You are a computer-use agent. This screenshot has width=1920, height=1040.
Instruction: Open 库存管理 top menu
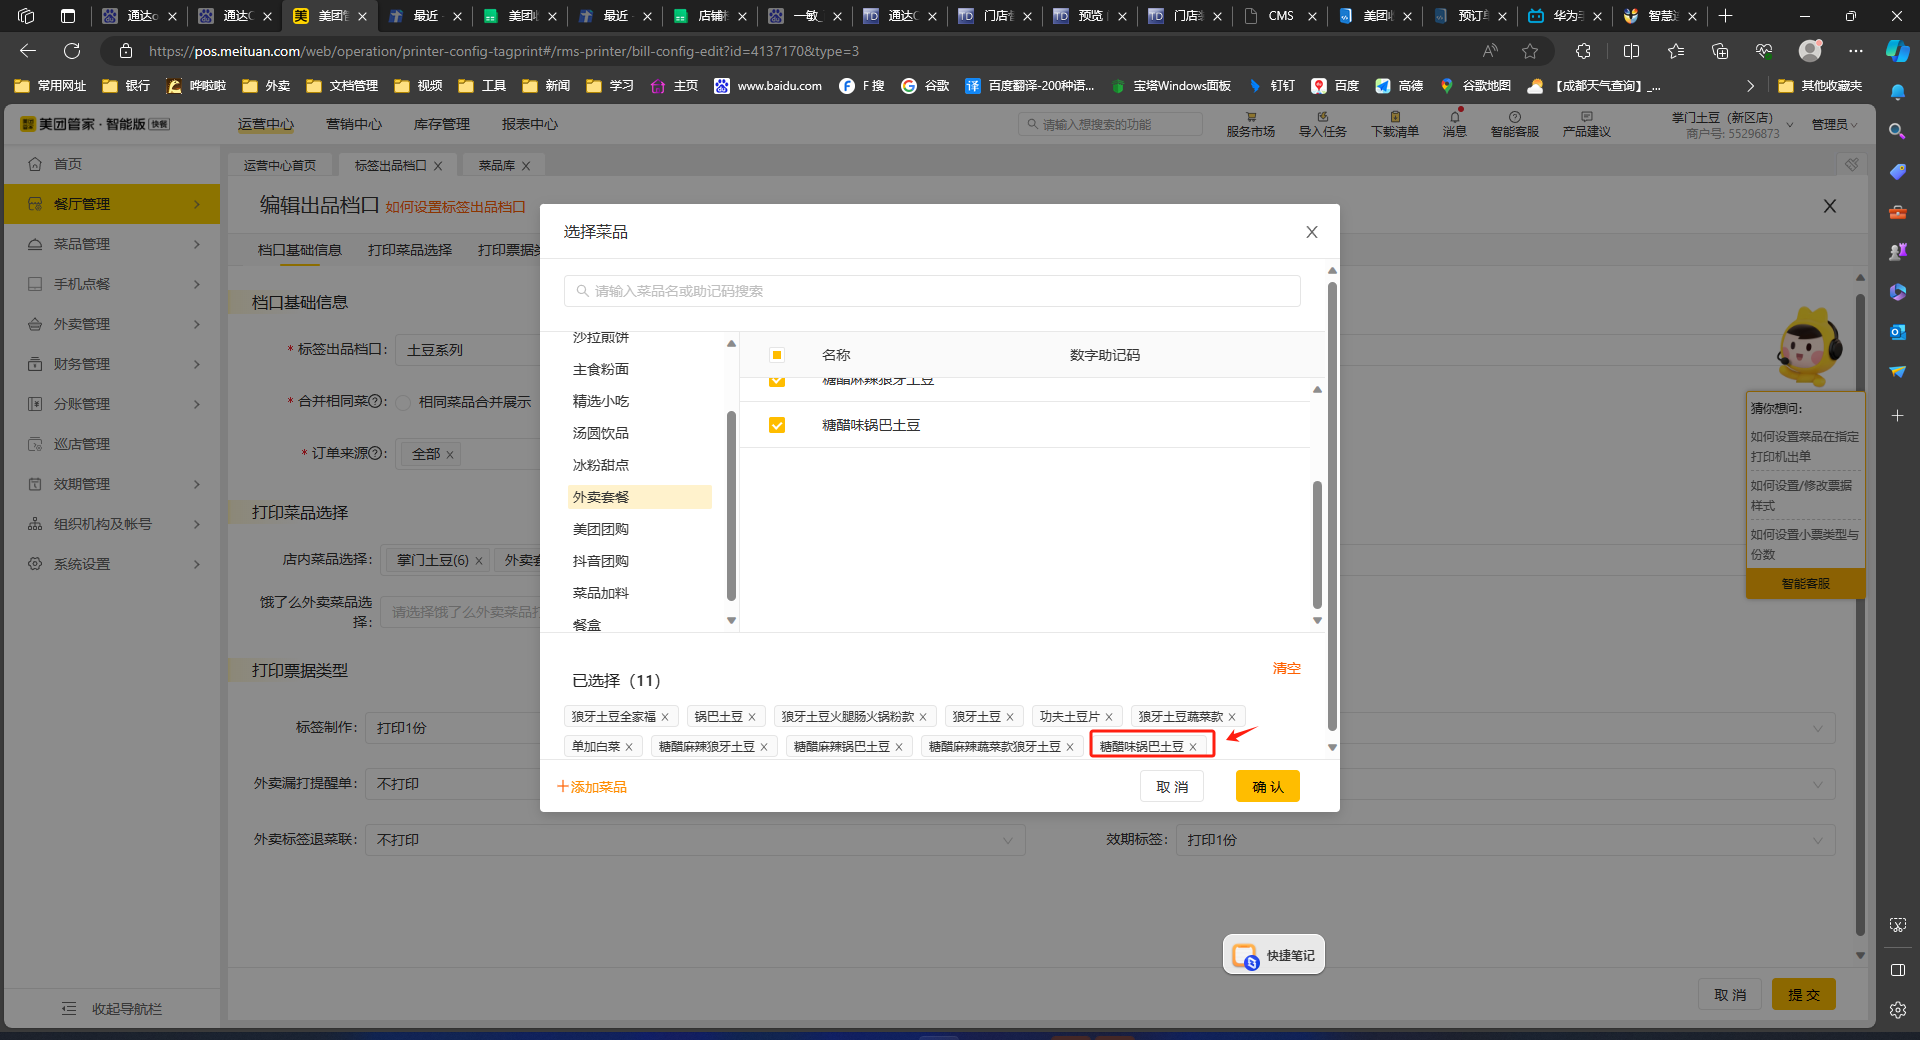point(442,124)
